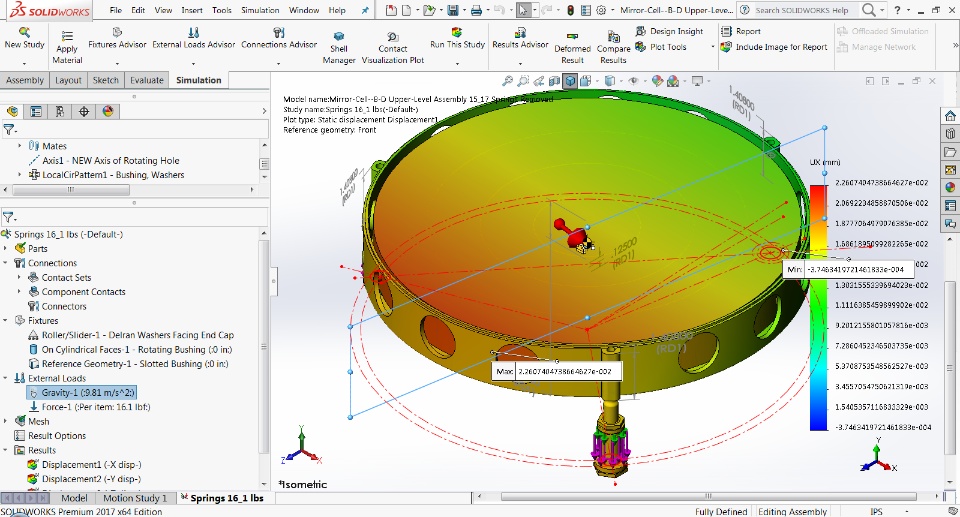Expand the Parts tree node
The image size is (960, 517).
click(7, 249)
